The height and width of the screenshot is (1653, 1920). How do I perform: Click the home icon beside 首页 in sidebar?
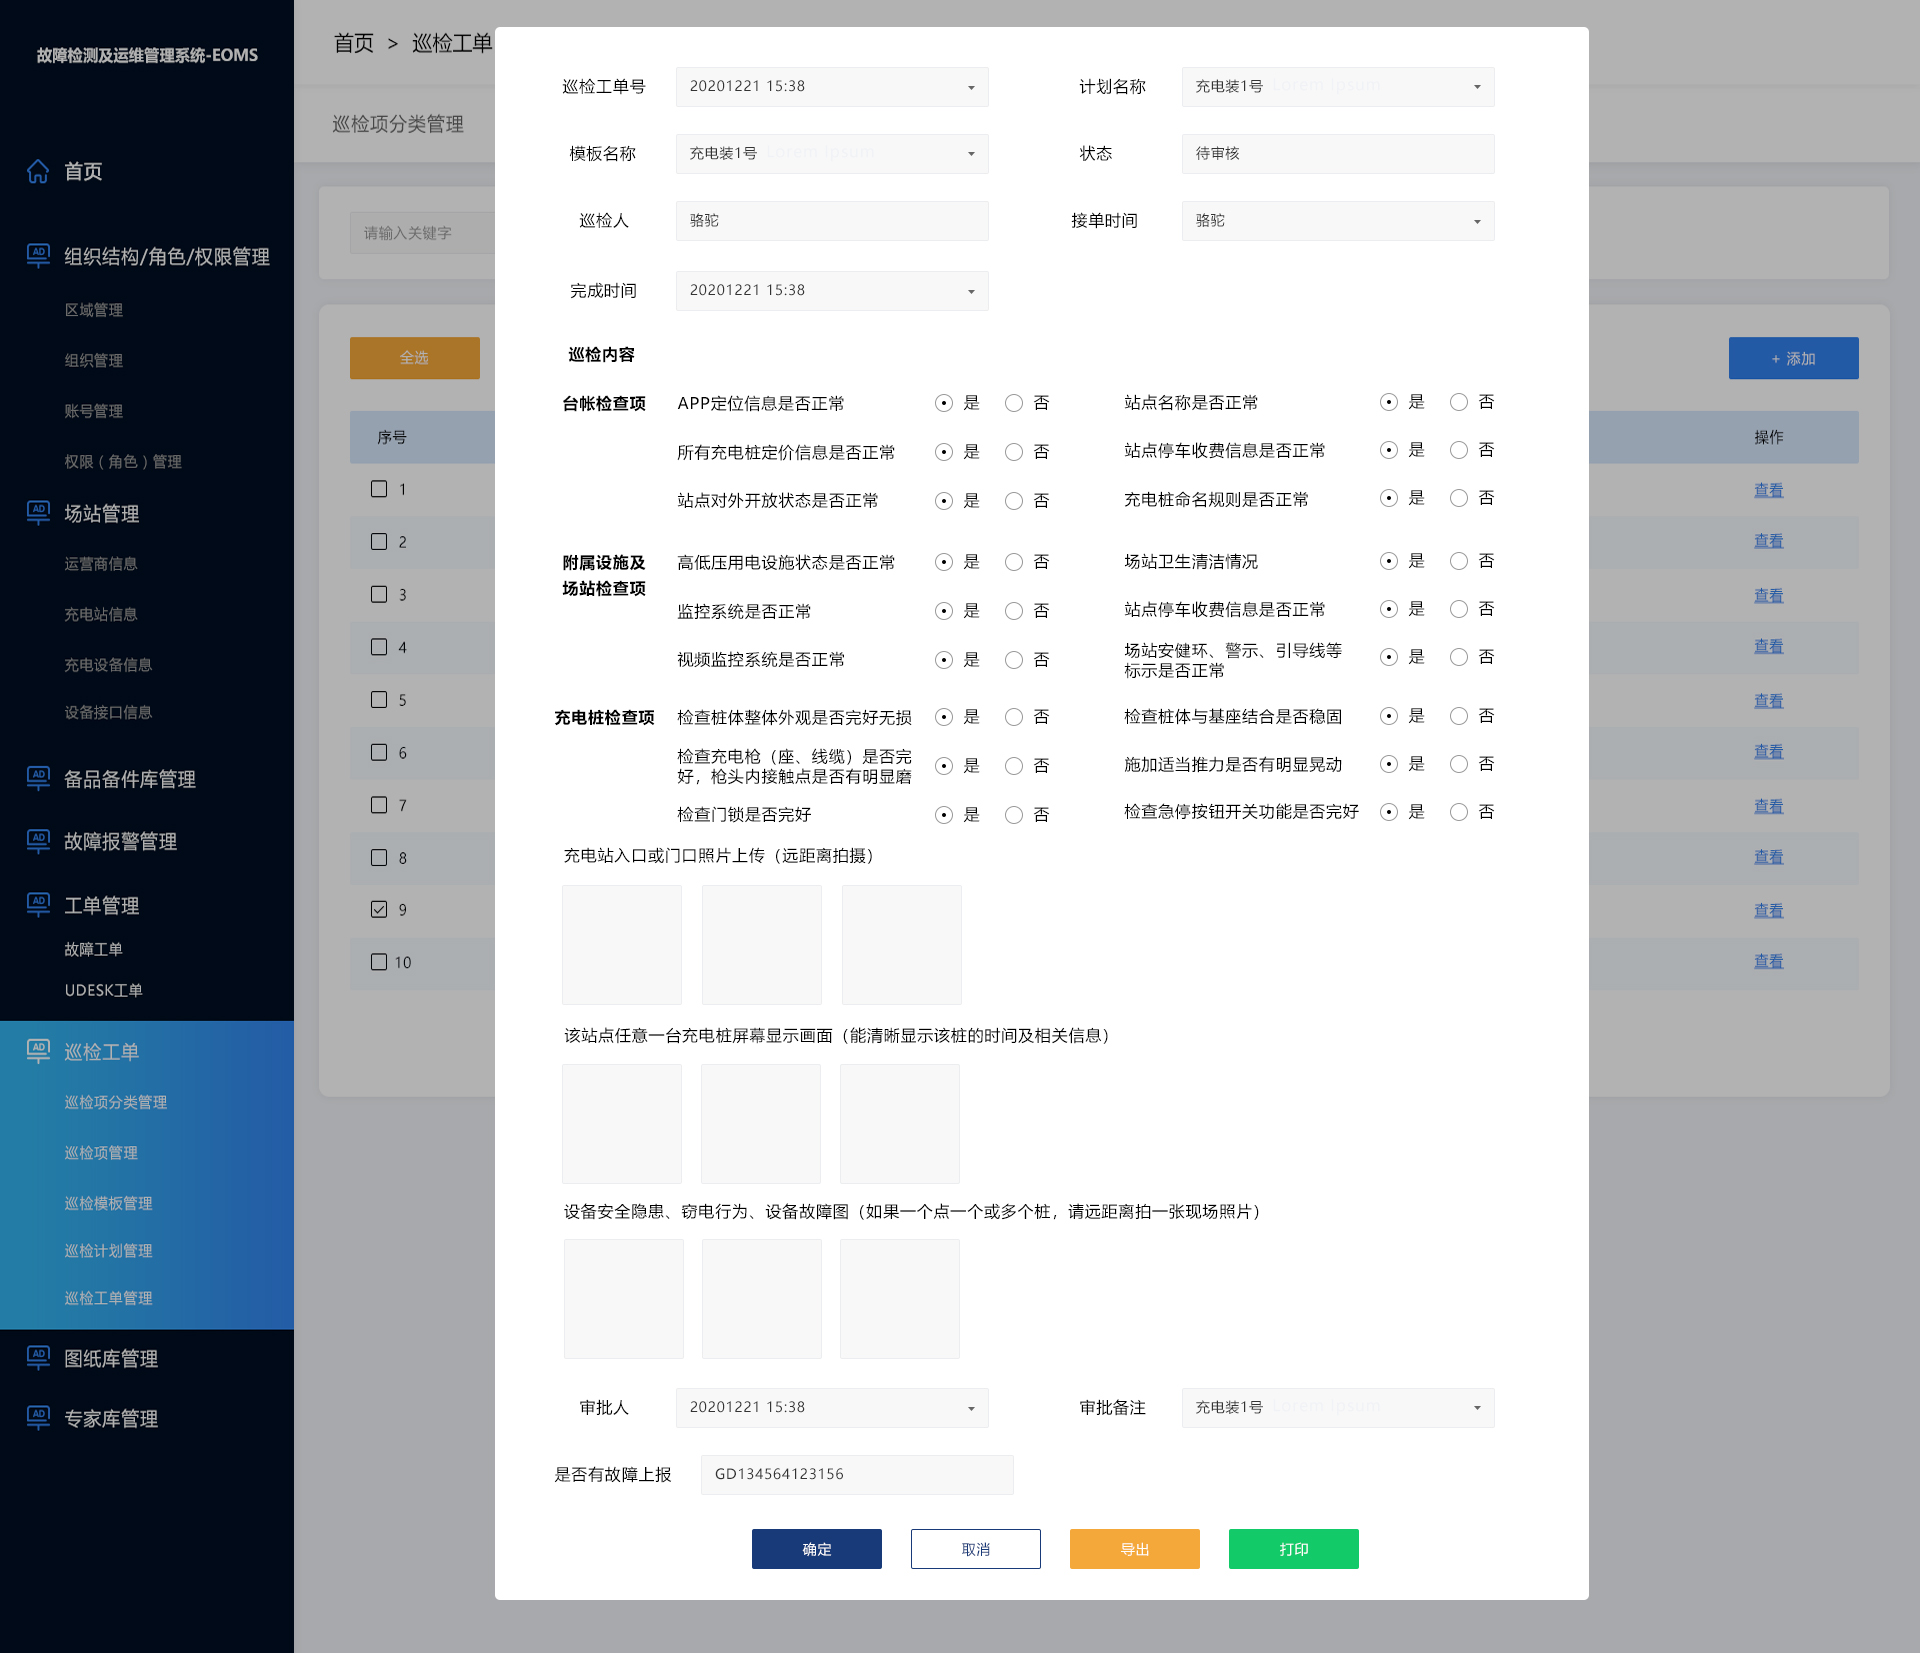(38, 171)
